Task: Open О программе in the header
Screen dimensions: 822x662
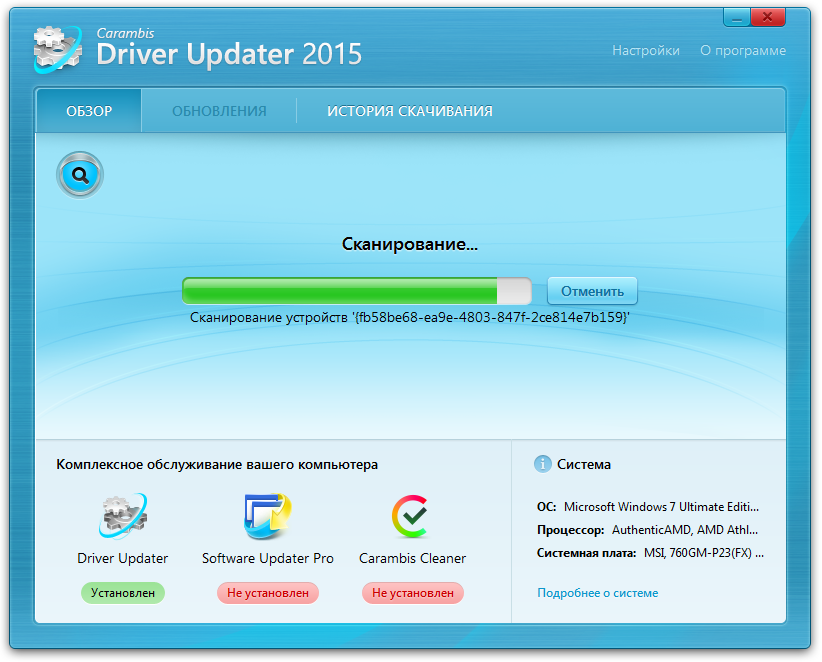Action: pos(742,50)
